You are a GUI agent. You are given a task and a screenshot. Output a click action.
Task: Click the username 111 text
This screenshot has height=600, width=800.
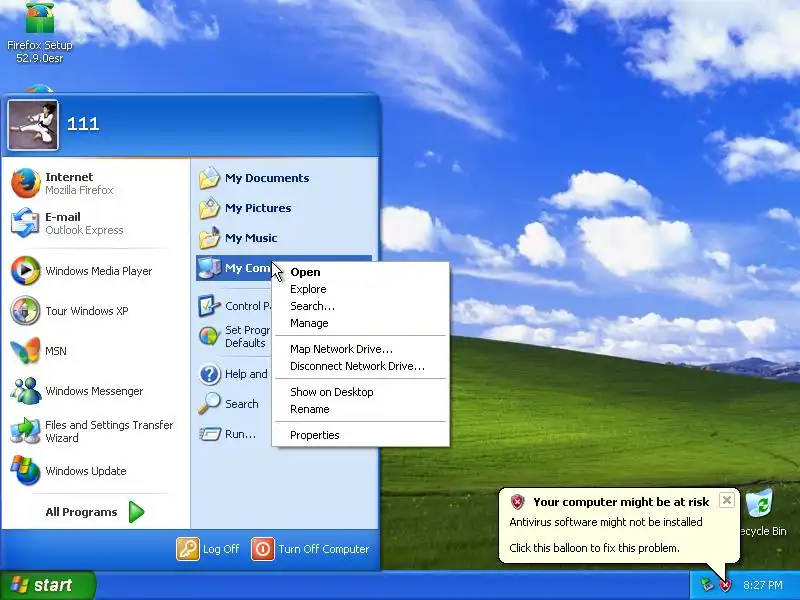[x=83, y=124]
